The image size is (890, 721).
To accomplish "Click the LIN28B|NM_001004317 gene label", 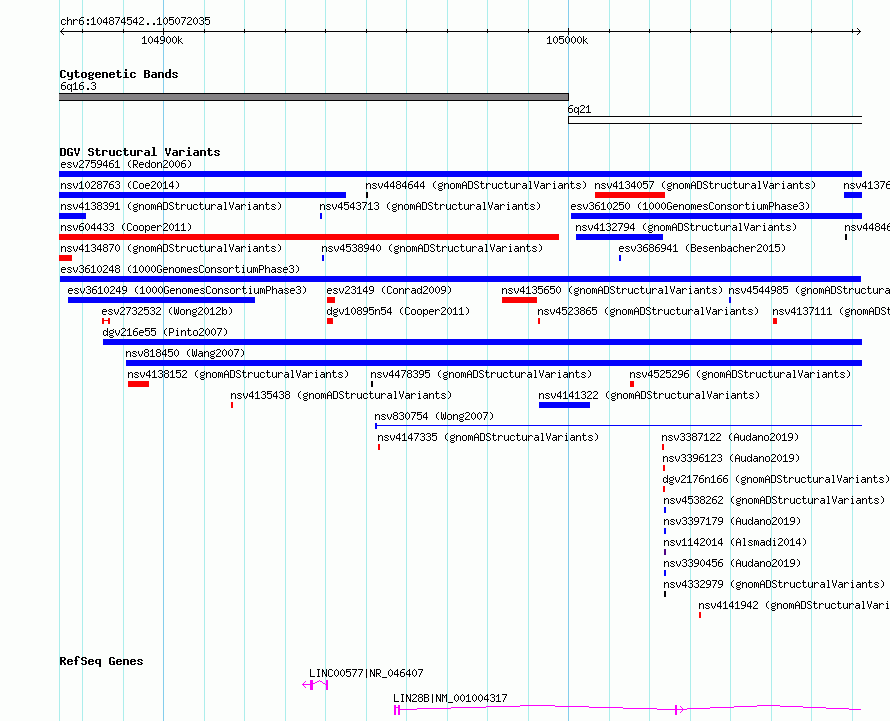I will click(x=450, y=698).
